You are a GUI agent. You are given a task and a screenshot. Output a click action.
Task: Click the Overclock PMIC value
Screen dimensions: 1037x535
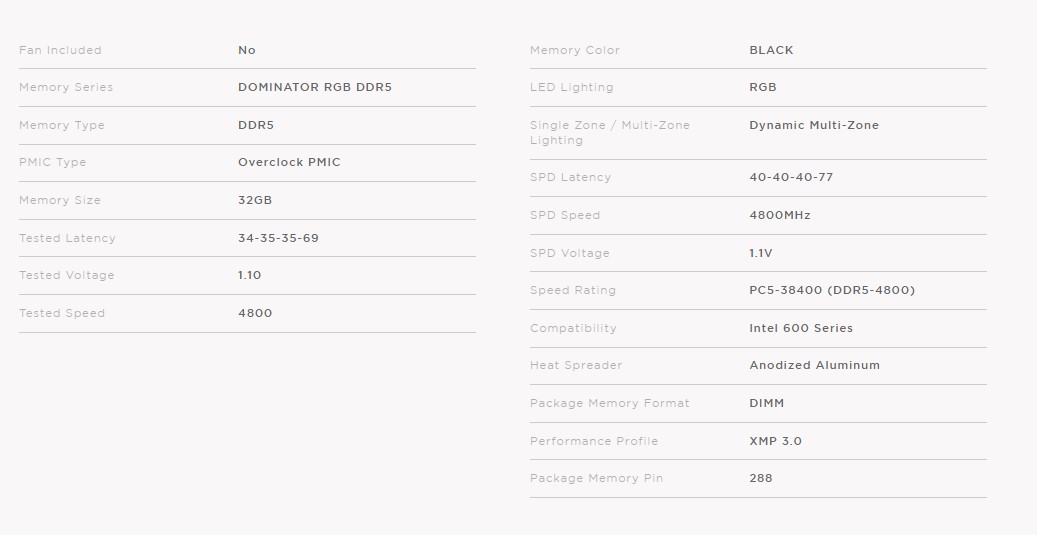coord(289,162)
